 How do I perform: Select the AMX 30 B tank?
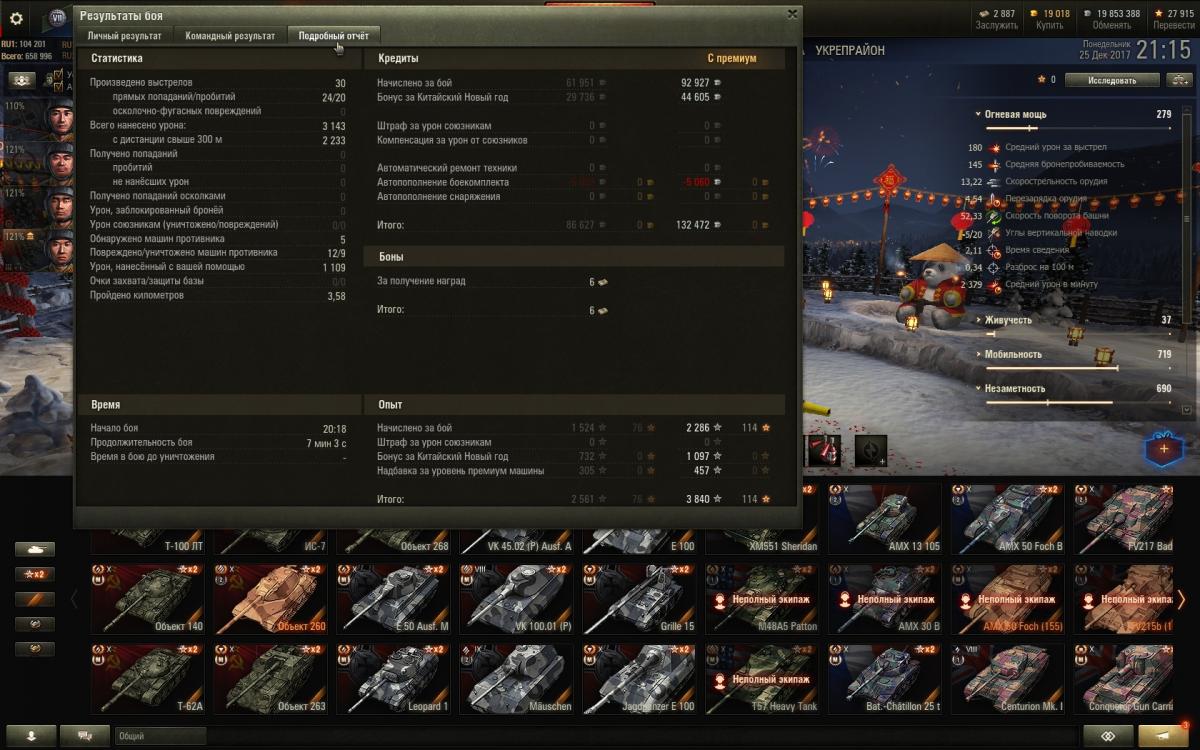coord(886,598)
